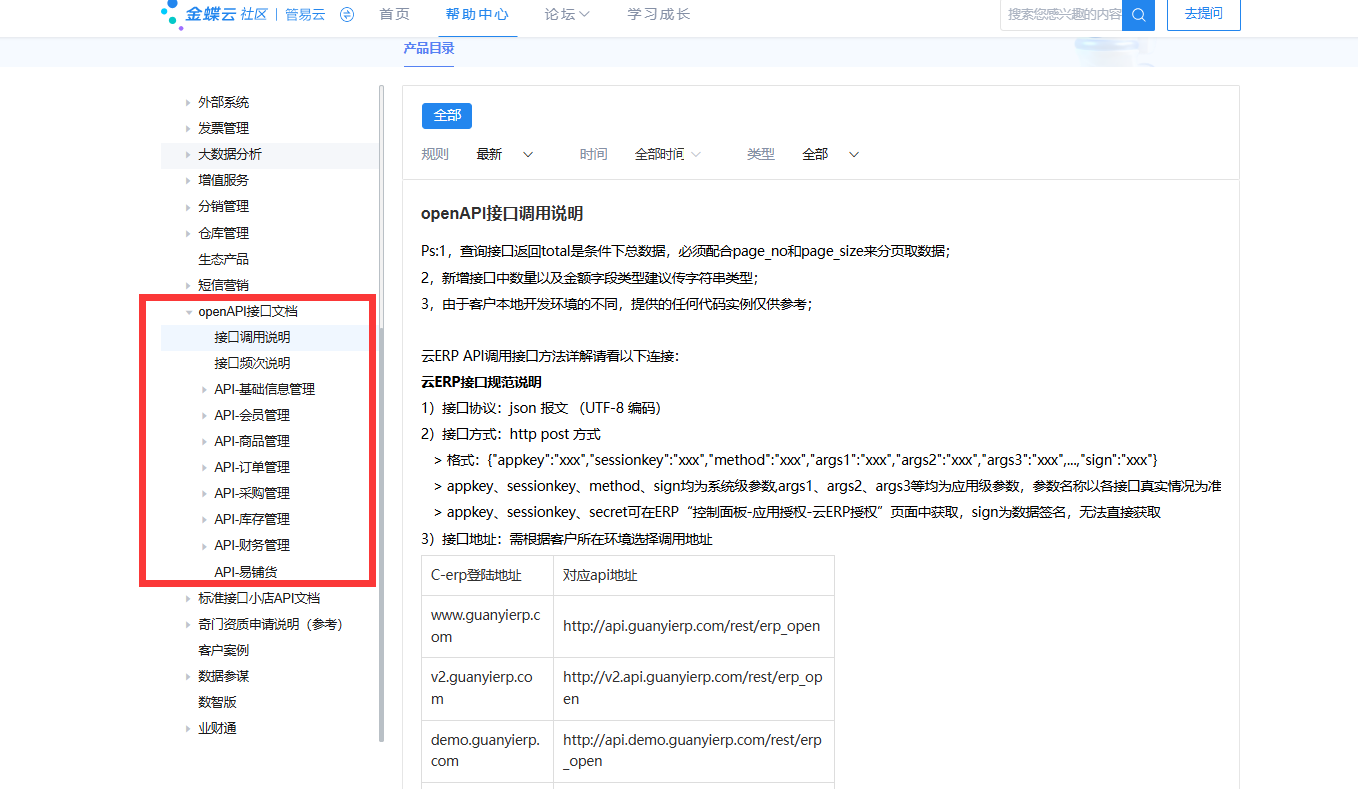Expand the API-采购管理 node

click(x=203, y=493)
